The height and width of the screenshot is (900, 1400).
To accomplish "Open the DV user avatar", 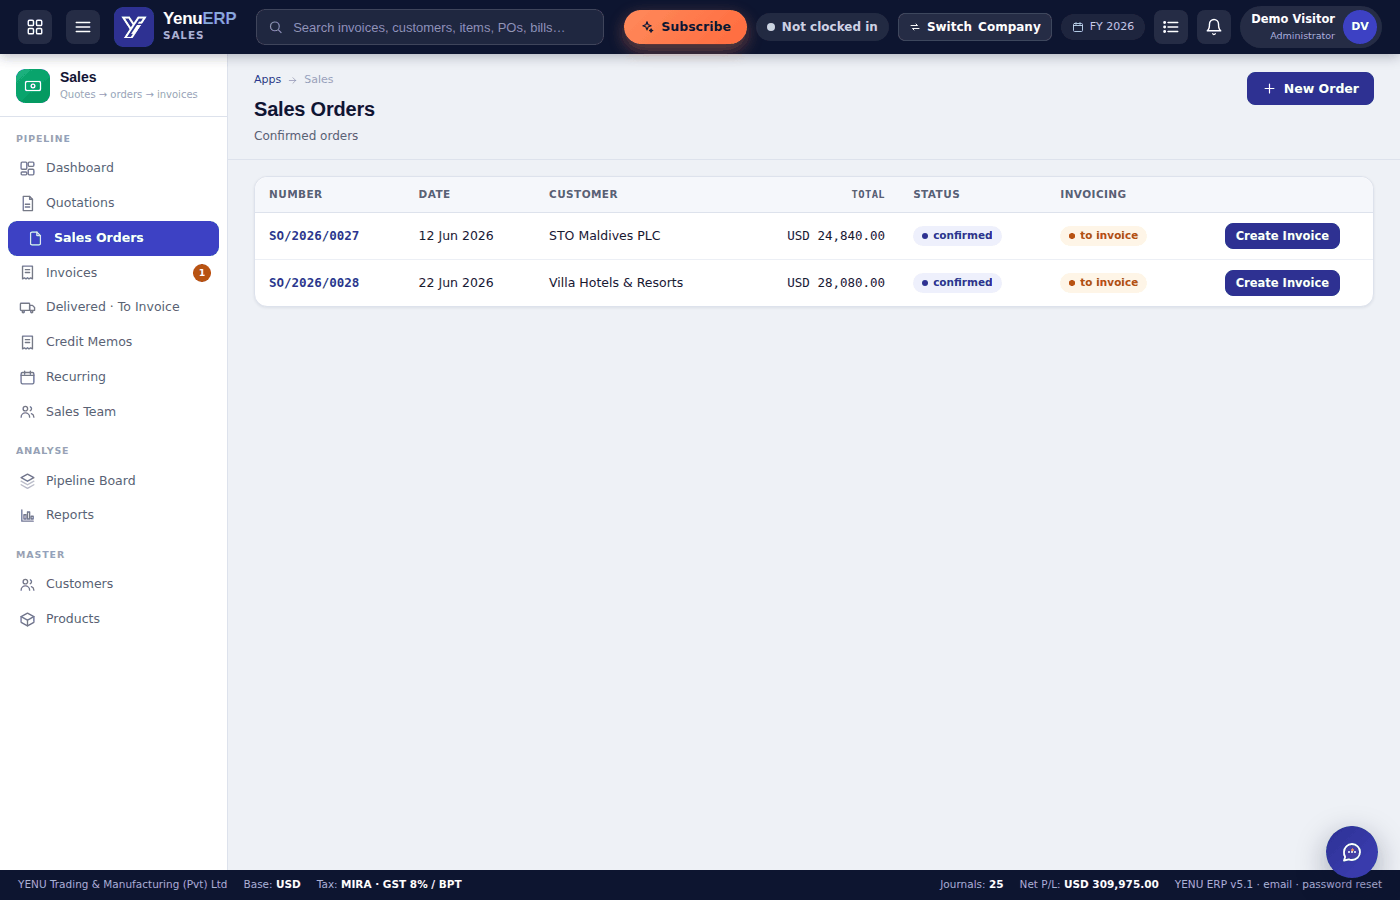I will (x=1360, y=27).
